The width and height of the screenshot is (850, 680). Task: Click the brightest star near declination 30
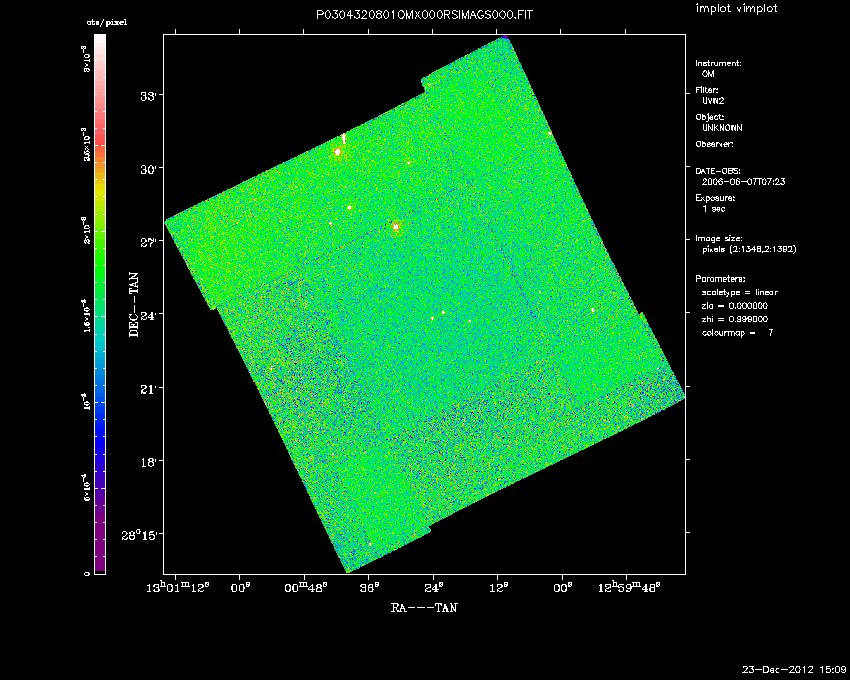click(x=338, y=152)
